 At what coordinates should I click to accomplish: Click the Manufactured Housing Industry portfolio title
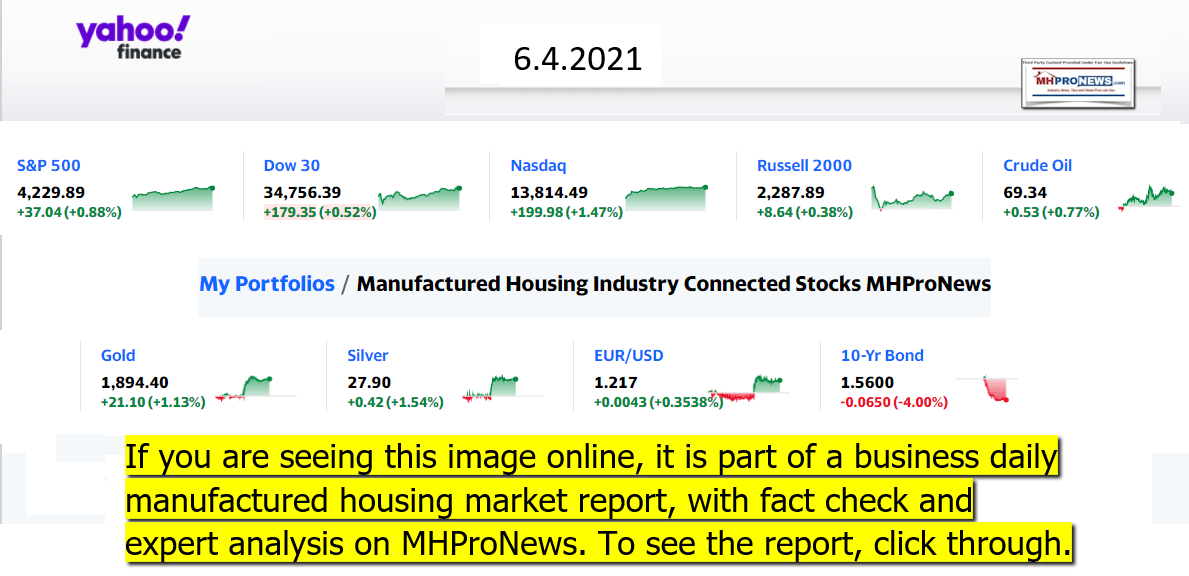coord(673,284)
